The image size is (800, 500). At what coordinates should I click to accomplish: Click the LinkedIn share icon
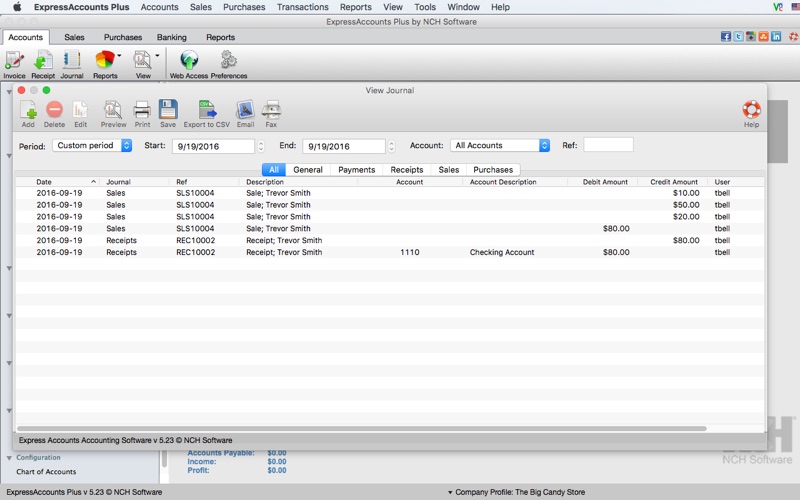[x=776, y=36]
